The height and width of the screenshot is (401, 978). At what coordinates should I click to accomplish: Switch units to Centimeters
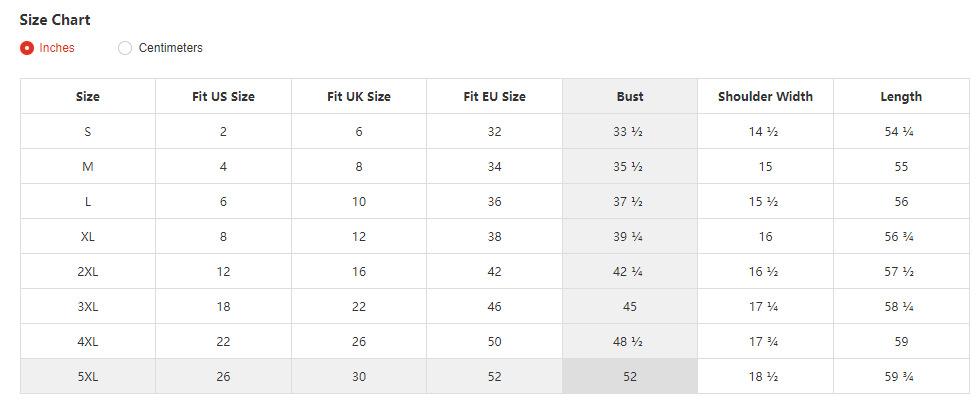point(125,48)
